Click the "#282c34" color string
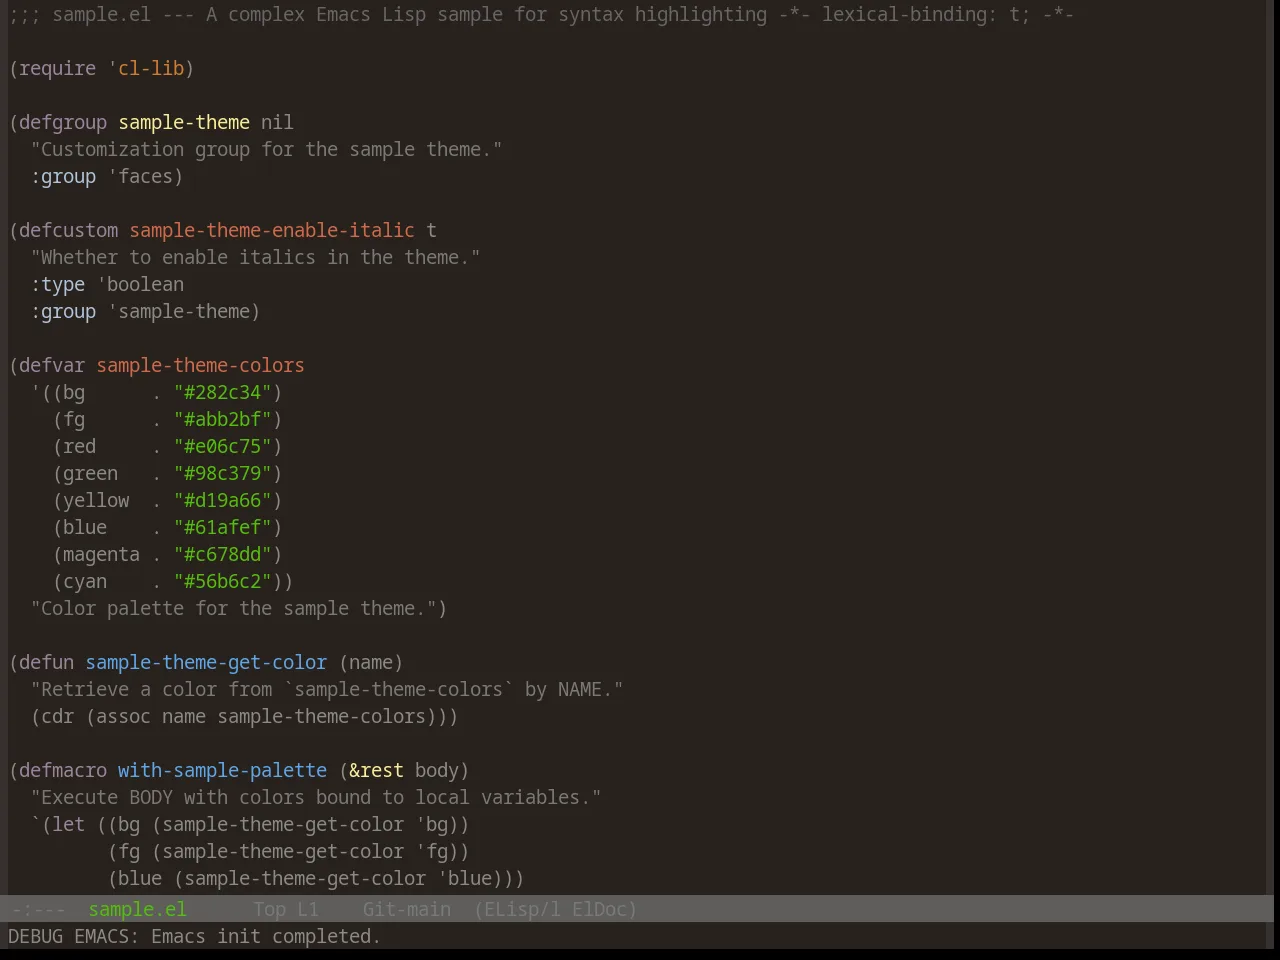The height and width of the screenshot is (960, 1280). click(222, 392)
